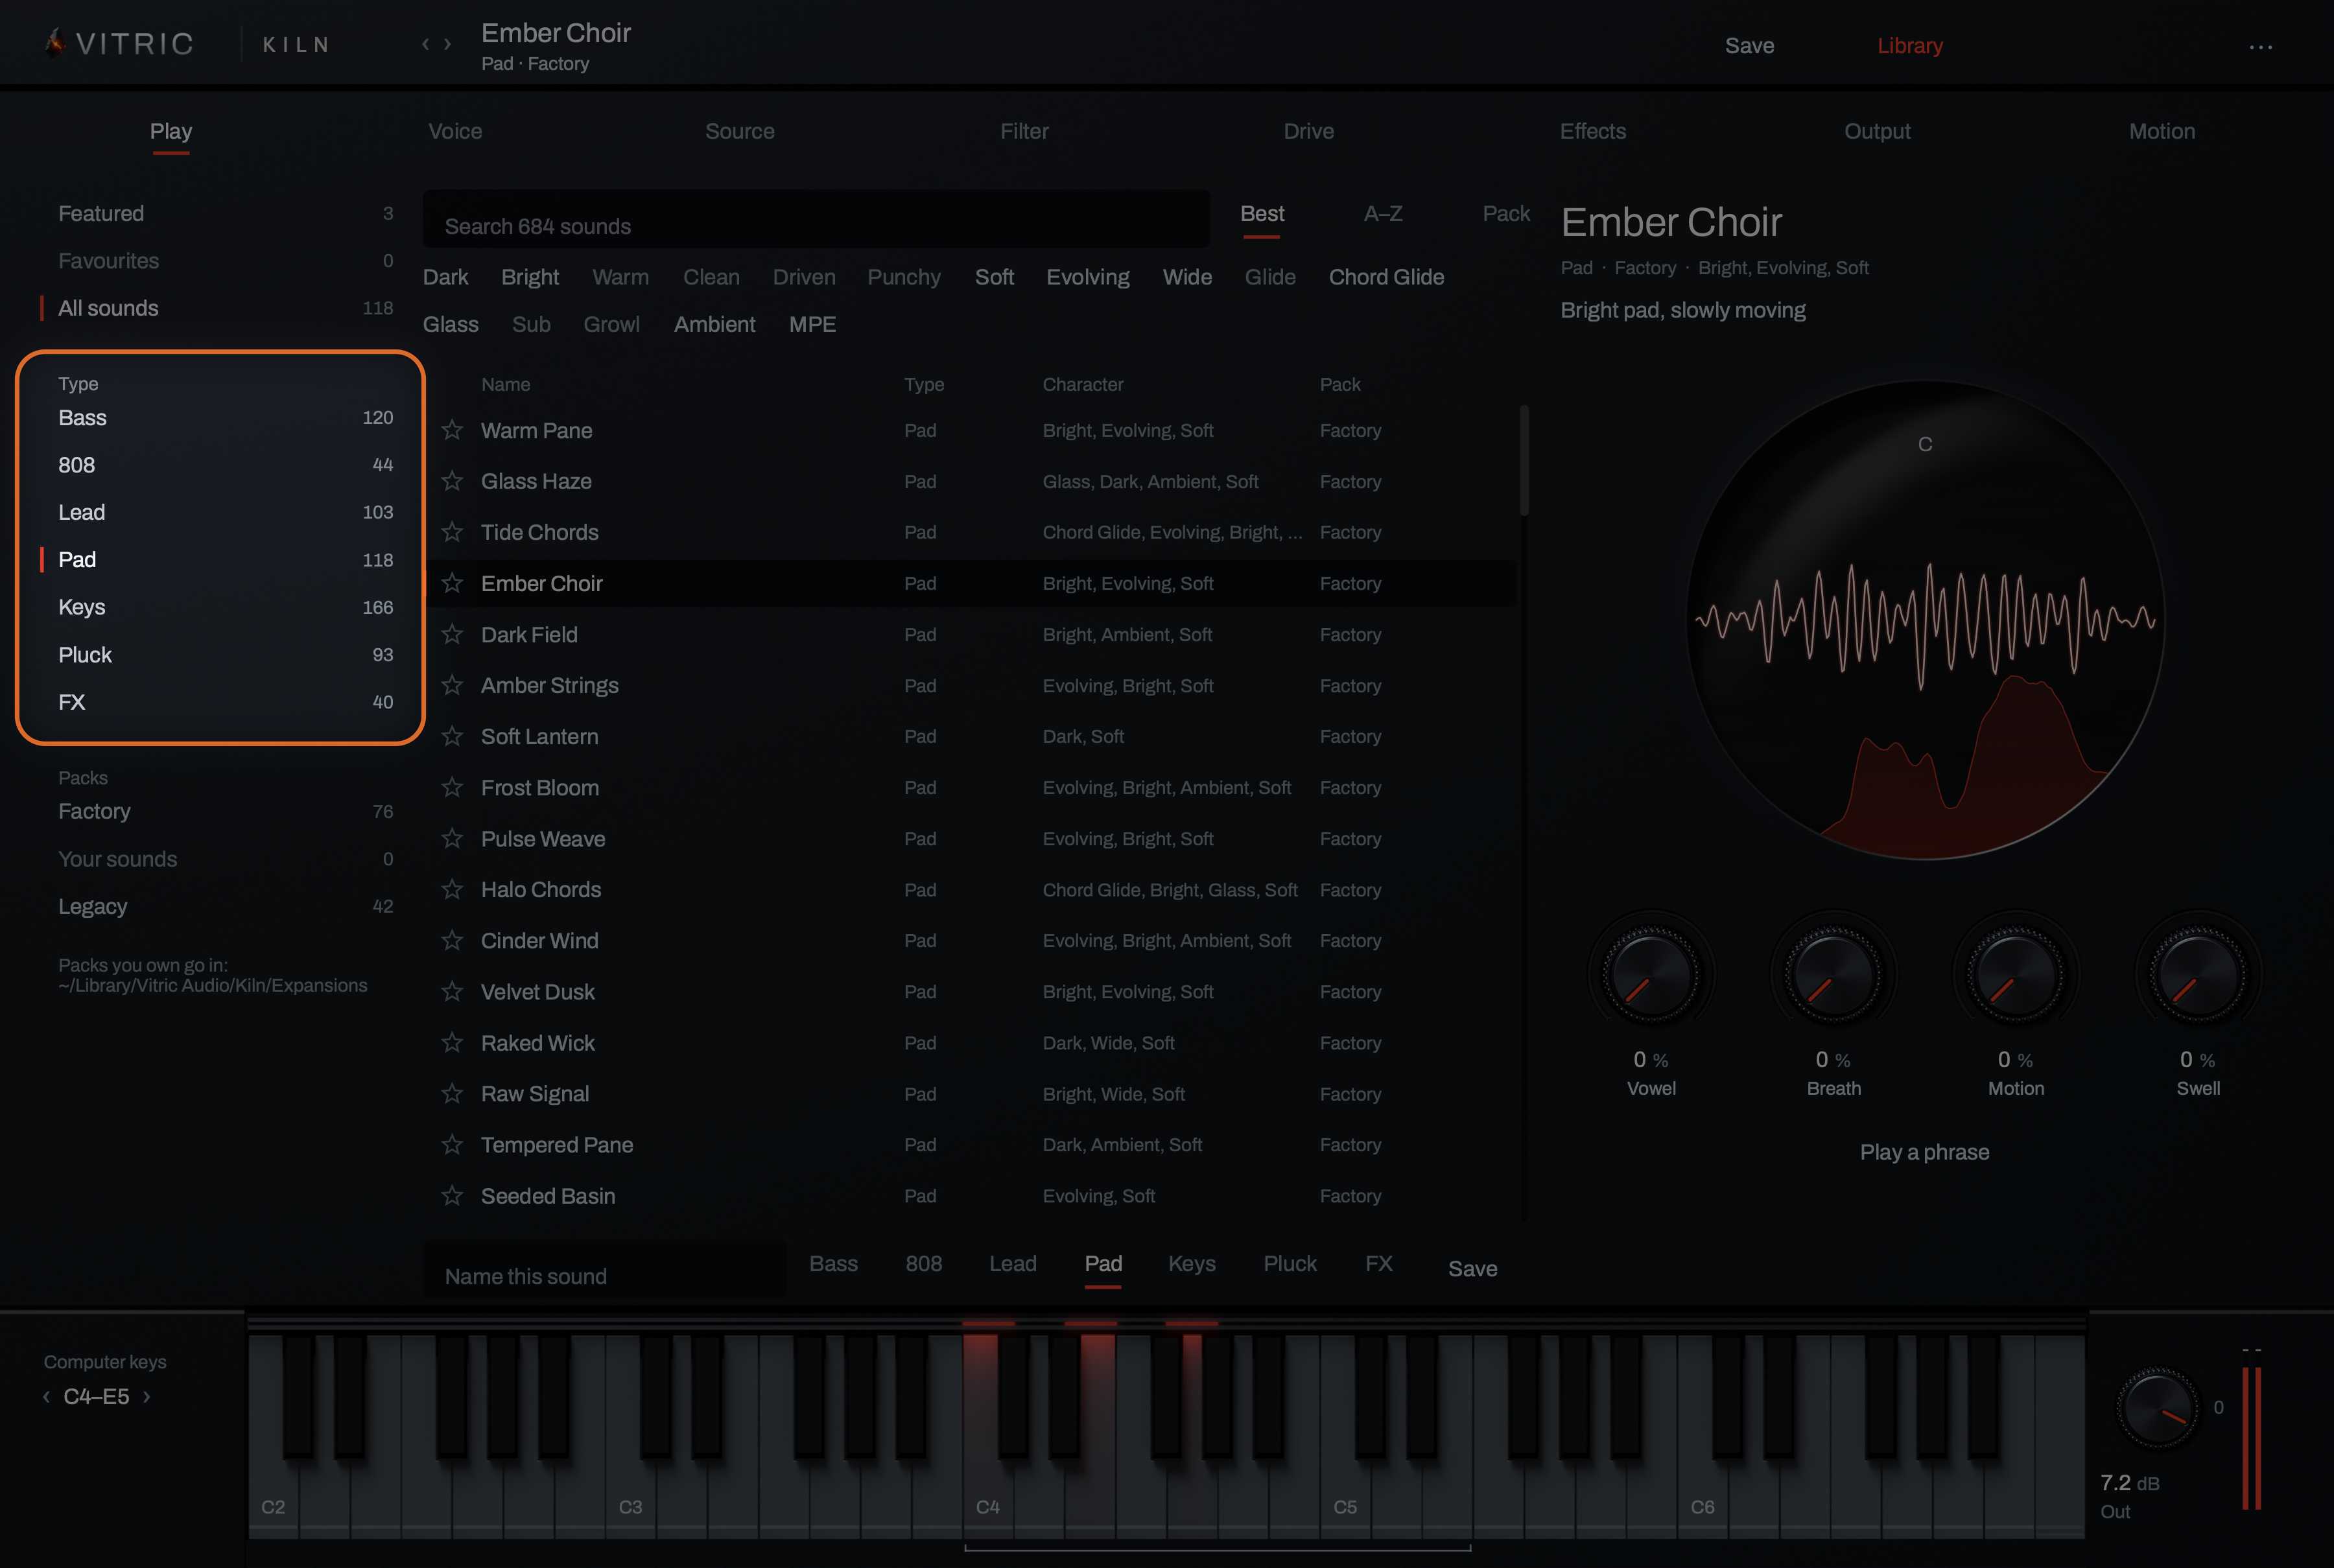Save the named sound at bottom

click(x=1472, y=1268)
